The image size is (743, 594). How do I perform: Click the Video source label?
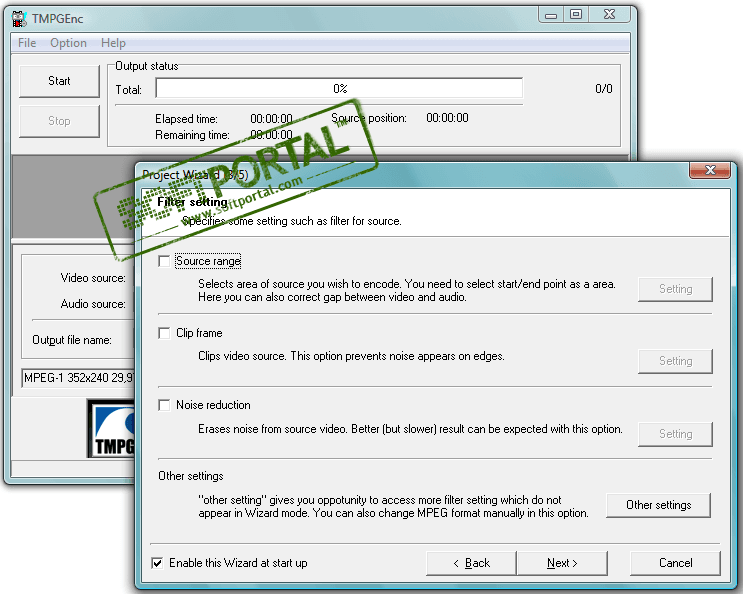click(93, 278)
